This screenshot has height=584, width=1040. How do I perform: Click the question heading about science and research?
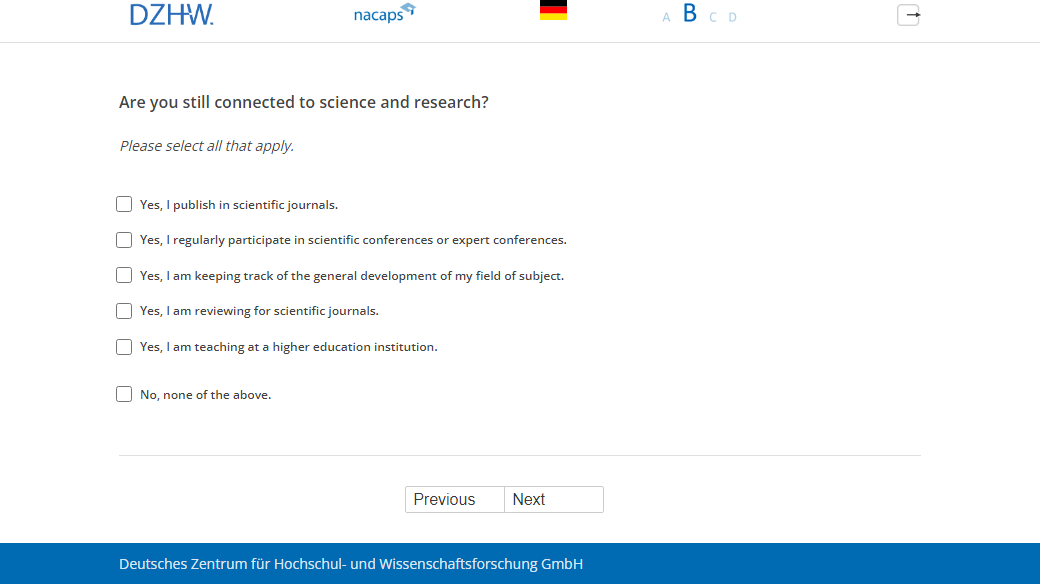pos(303,102)
